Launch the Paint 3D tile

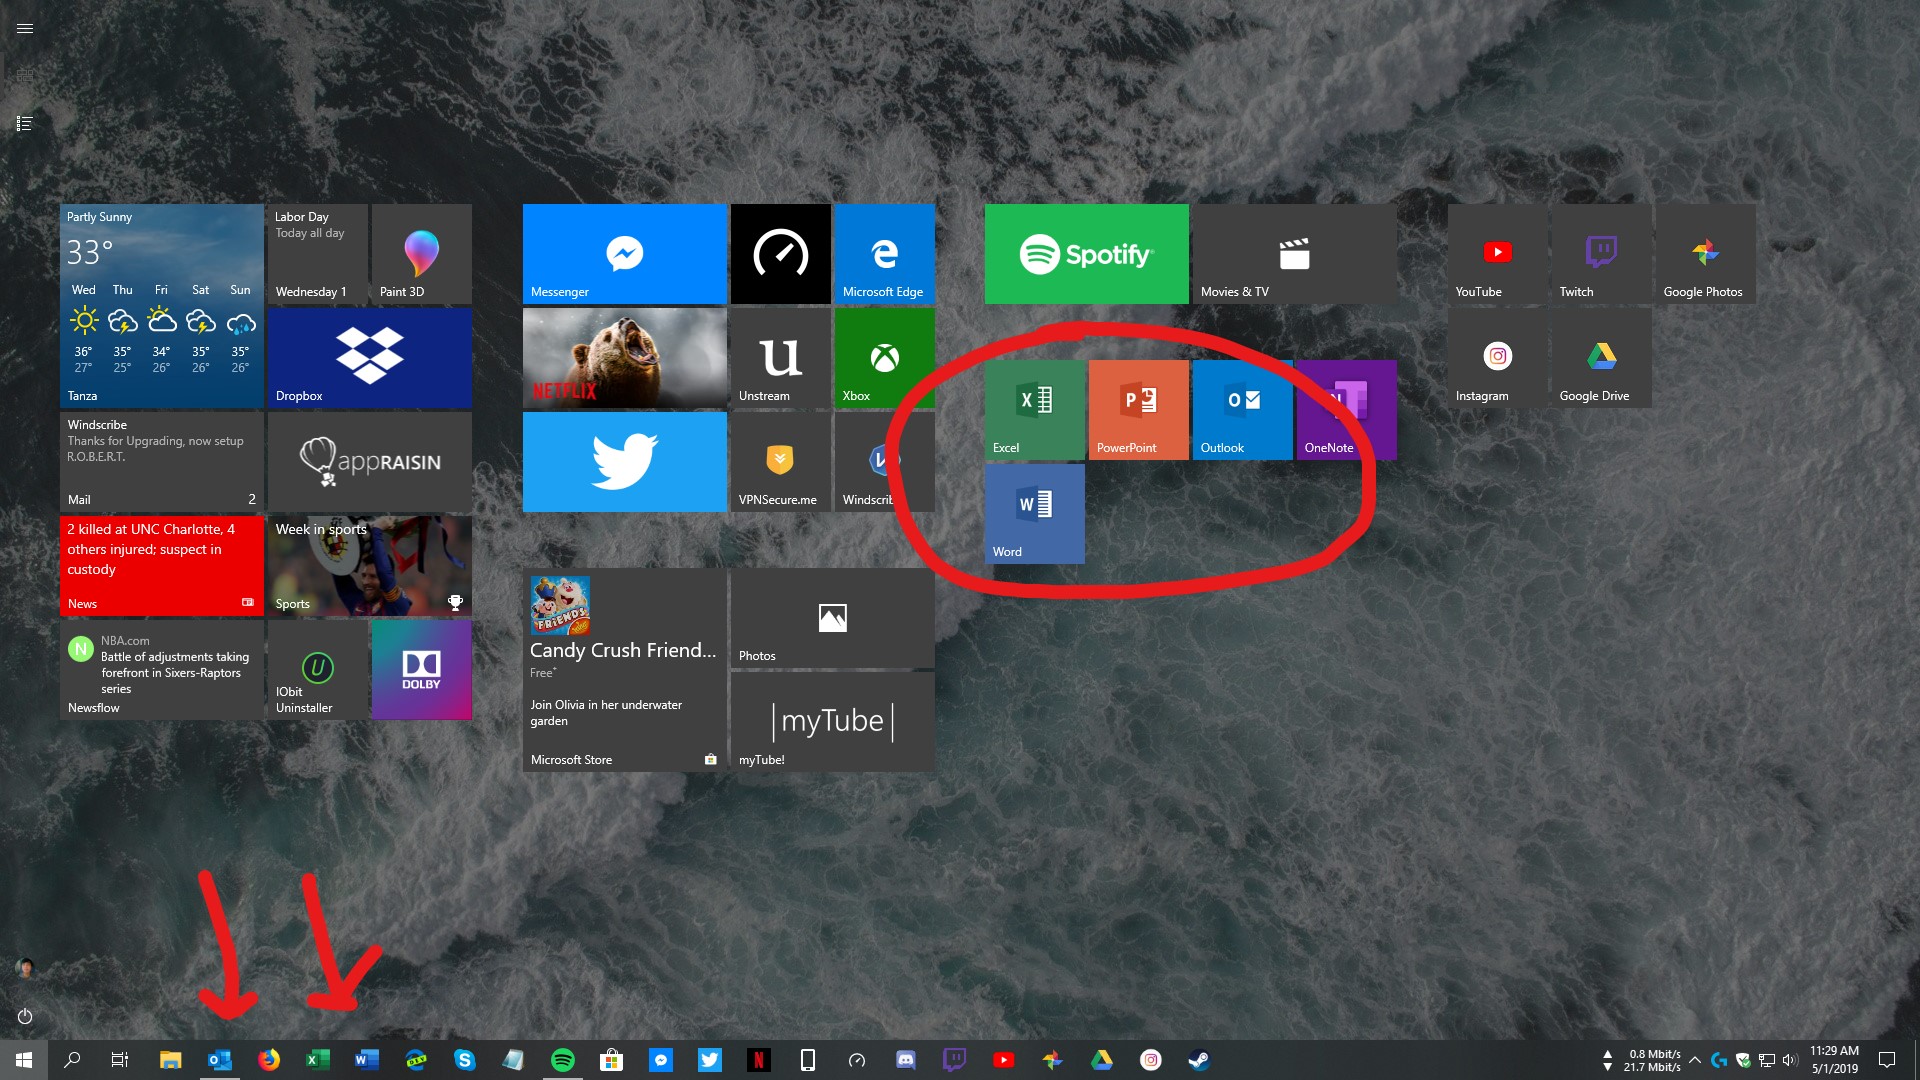pyautogui.click(x=421, y=253)
